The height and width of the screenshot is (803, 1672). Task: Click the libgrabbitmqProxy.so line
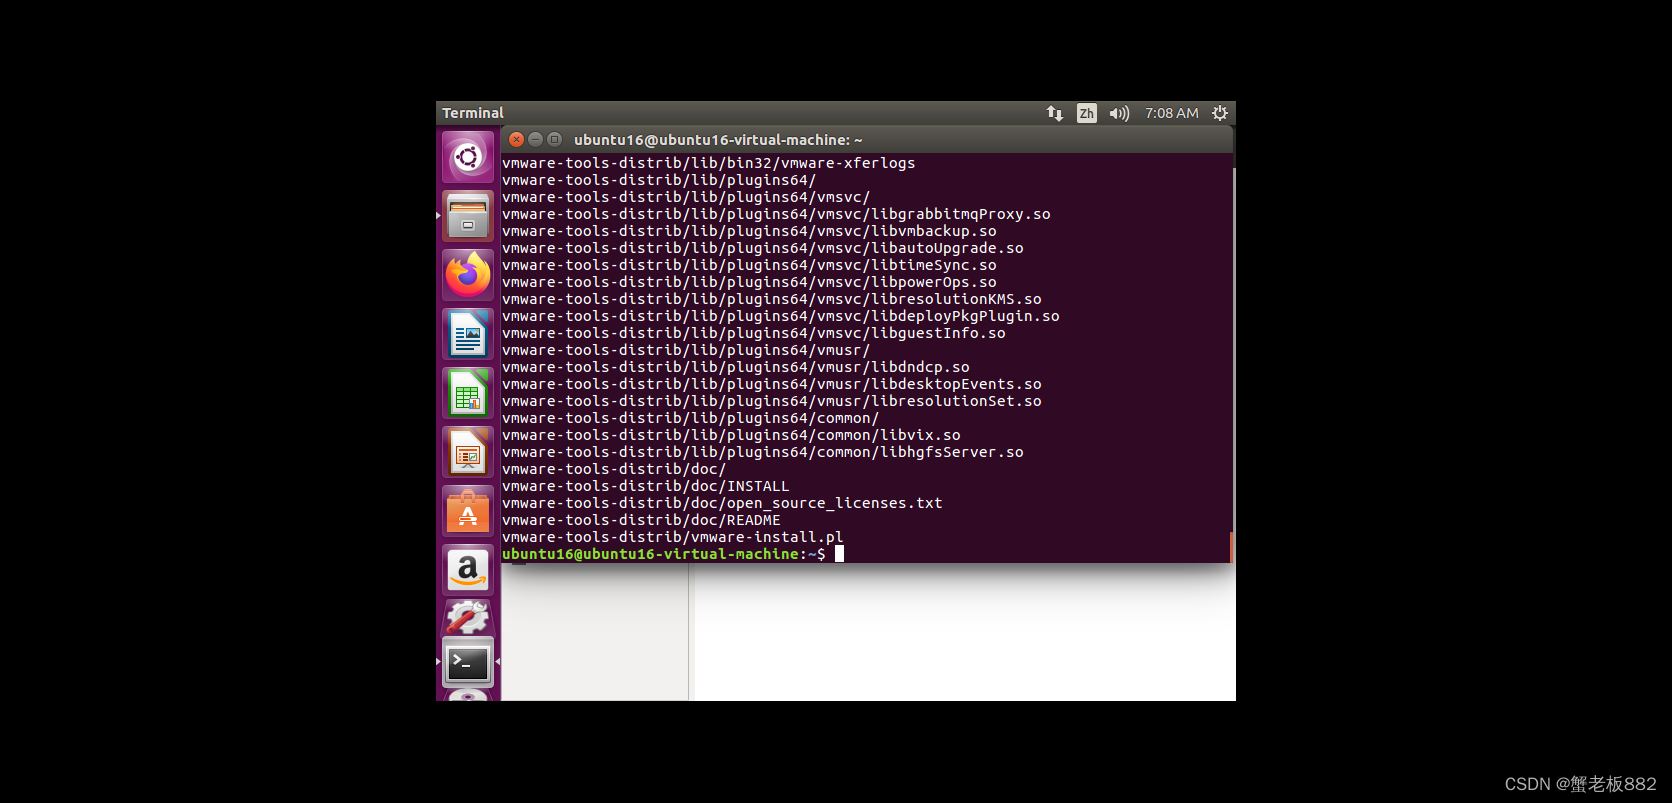pyautogui.click(x=776, y=214)
